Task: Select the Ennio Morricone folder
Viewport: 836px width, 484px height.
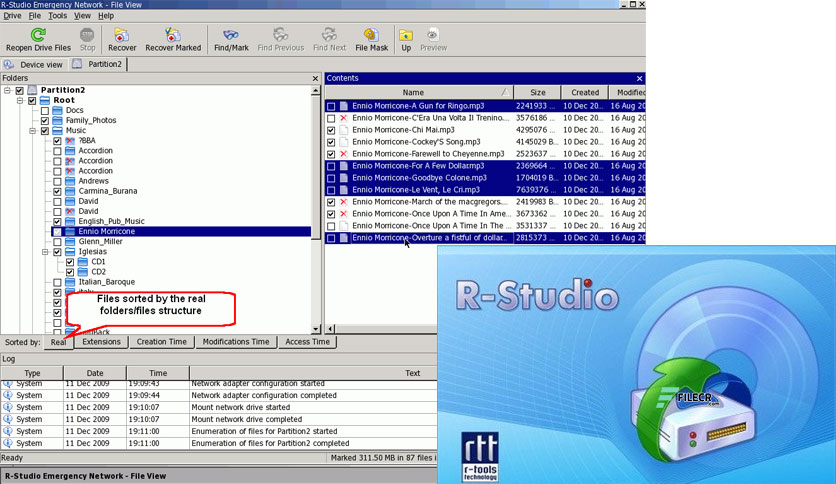Action: 181,231
